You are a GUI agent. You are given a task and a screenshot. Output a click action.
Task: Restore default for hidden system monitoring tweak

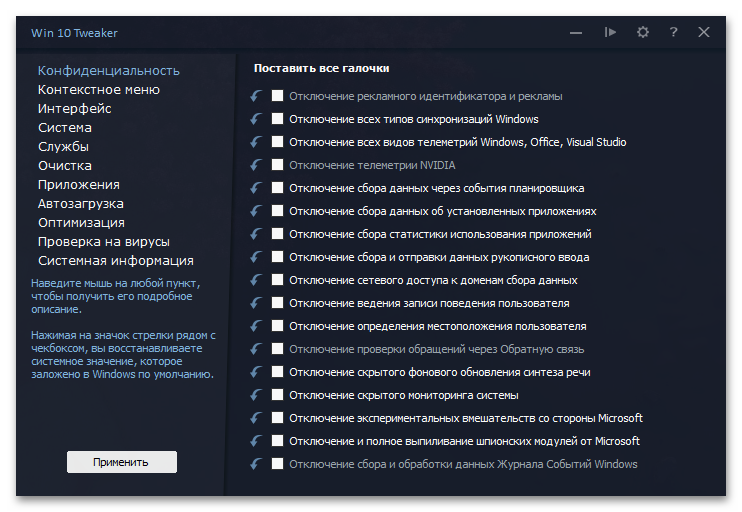pyautogui.click(x=256, y=395)
